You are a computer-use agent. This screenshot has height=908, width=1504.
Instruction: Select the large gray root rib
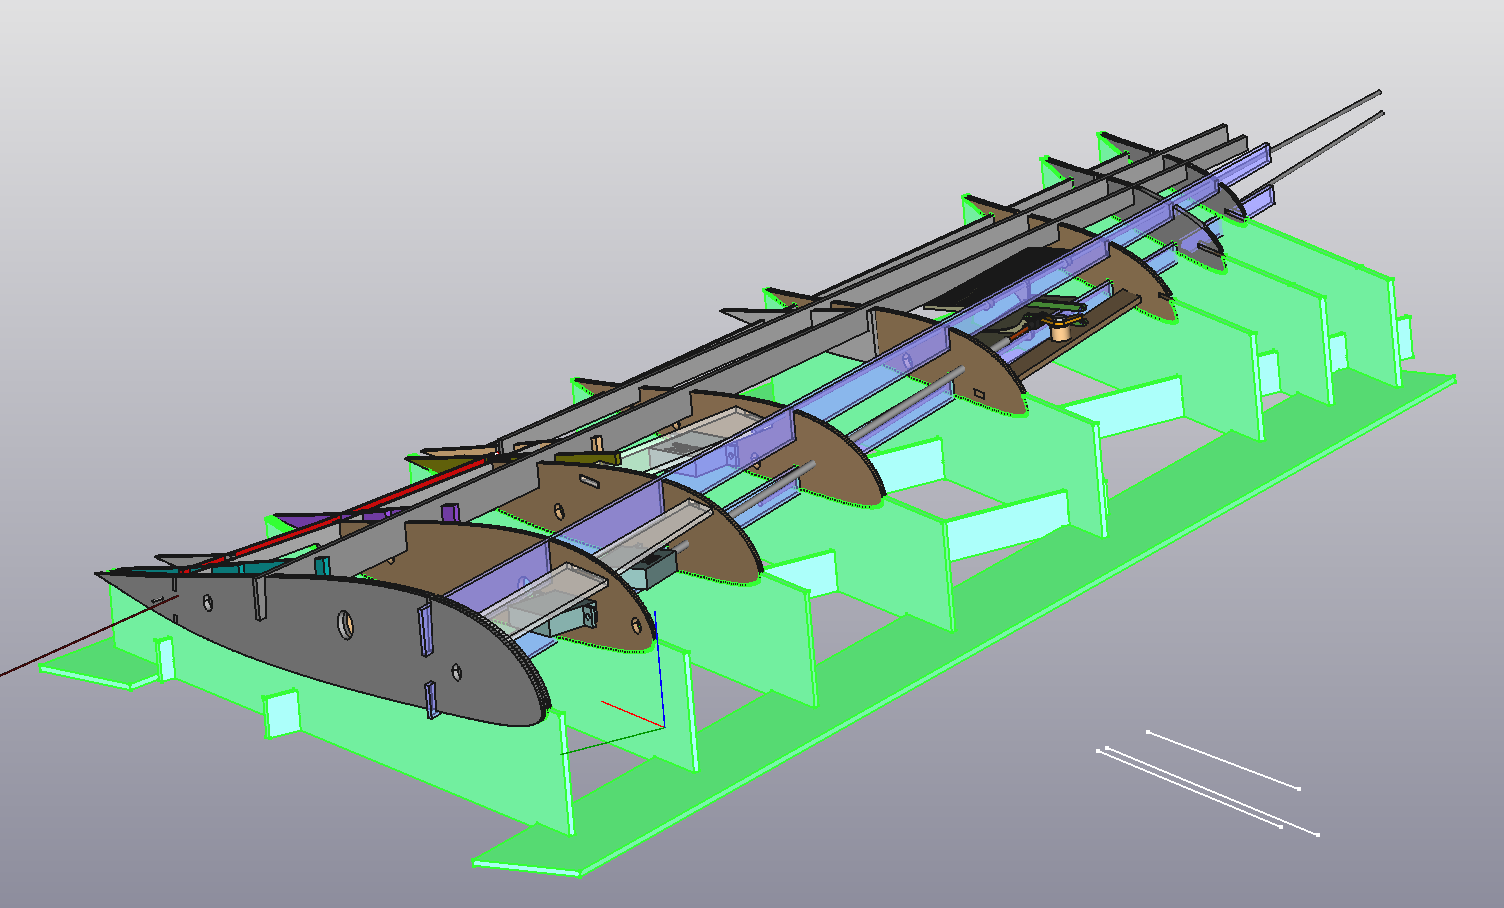pos(300,640)
